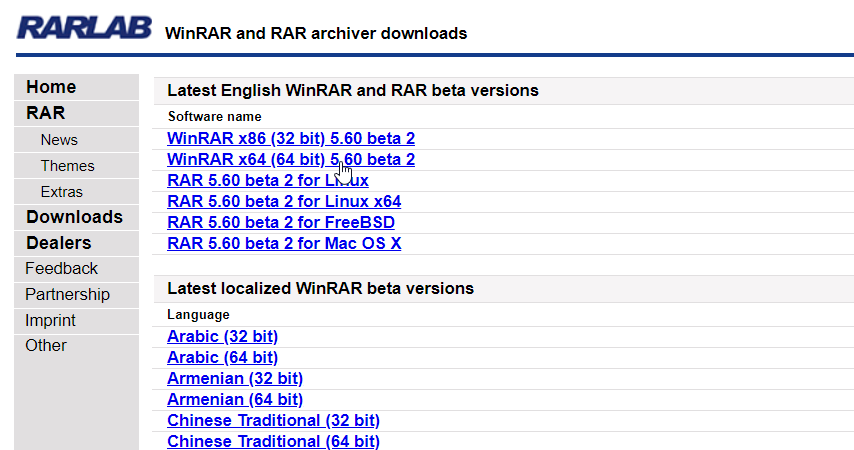Go to the Downloads section
This screenshot has height=450, width=854.
coord(75,217)
